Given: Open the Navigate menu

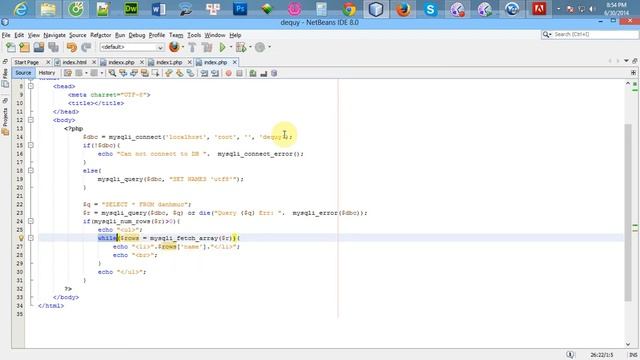Looking at the screenshot, I should point(54,35).
